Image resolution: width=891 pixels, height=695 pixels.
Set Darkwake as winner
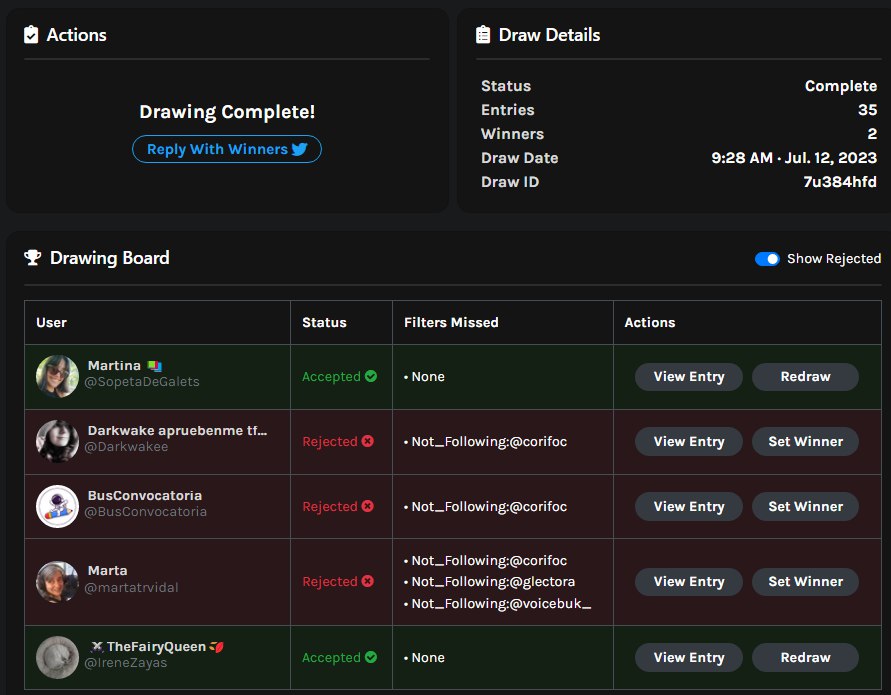point(805,442)
